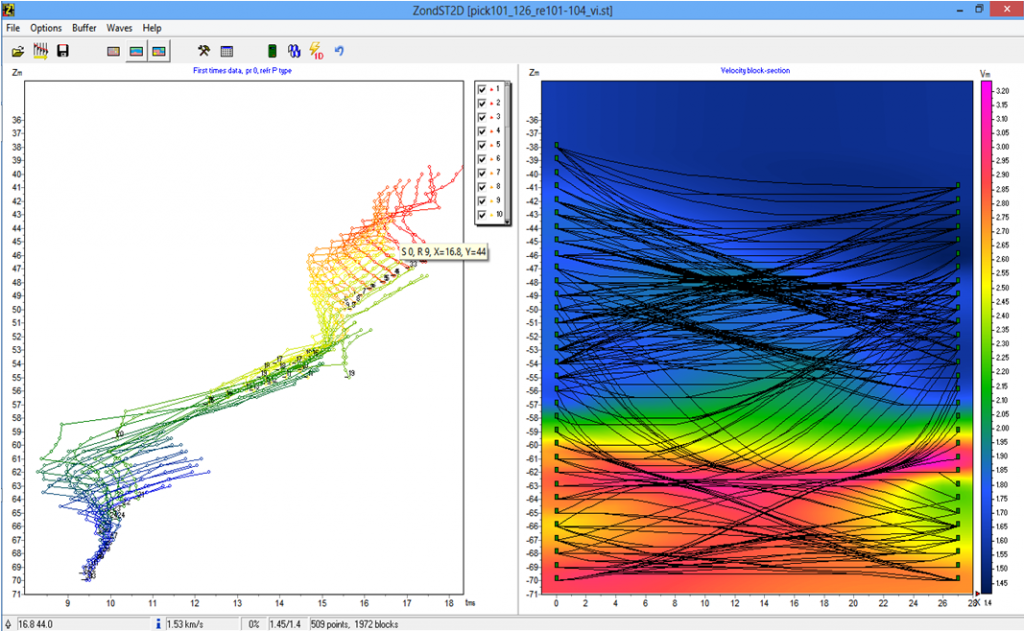The height and width of the screenshot is (631, 1024).
Task: Select the first display mode toolbar button
Action: tap(113, 51)
